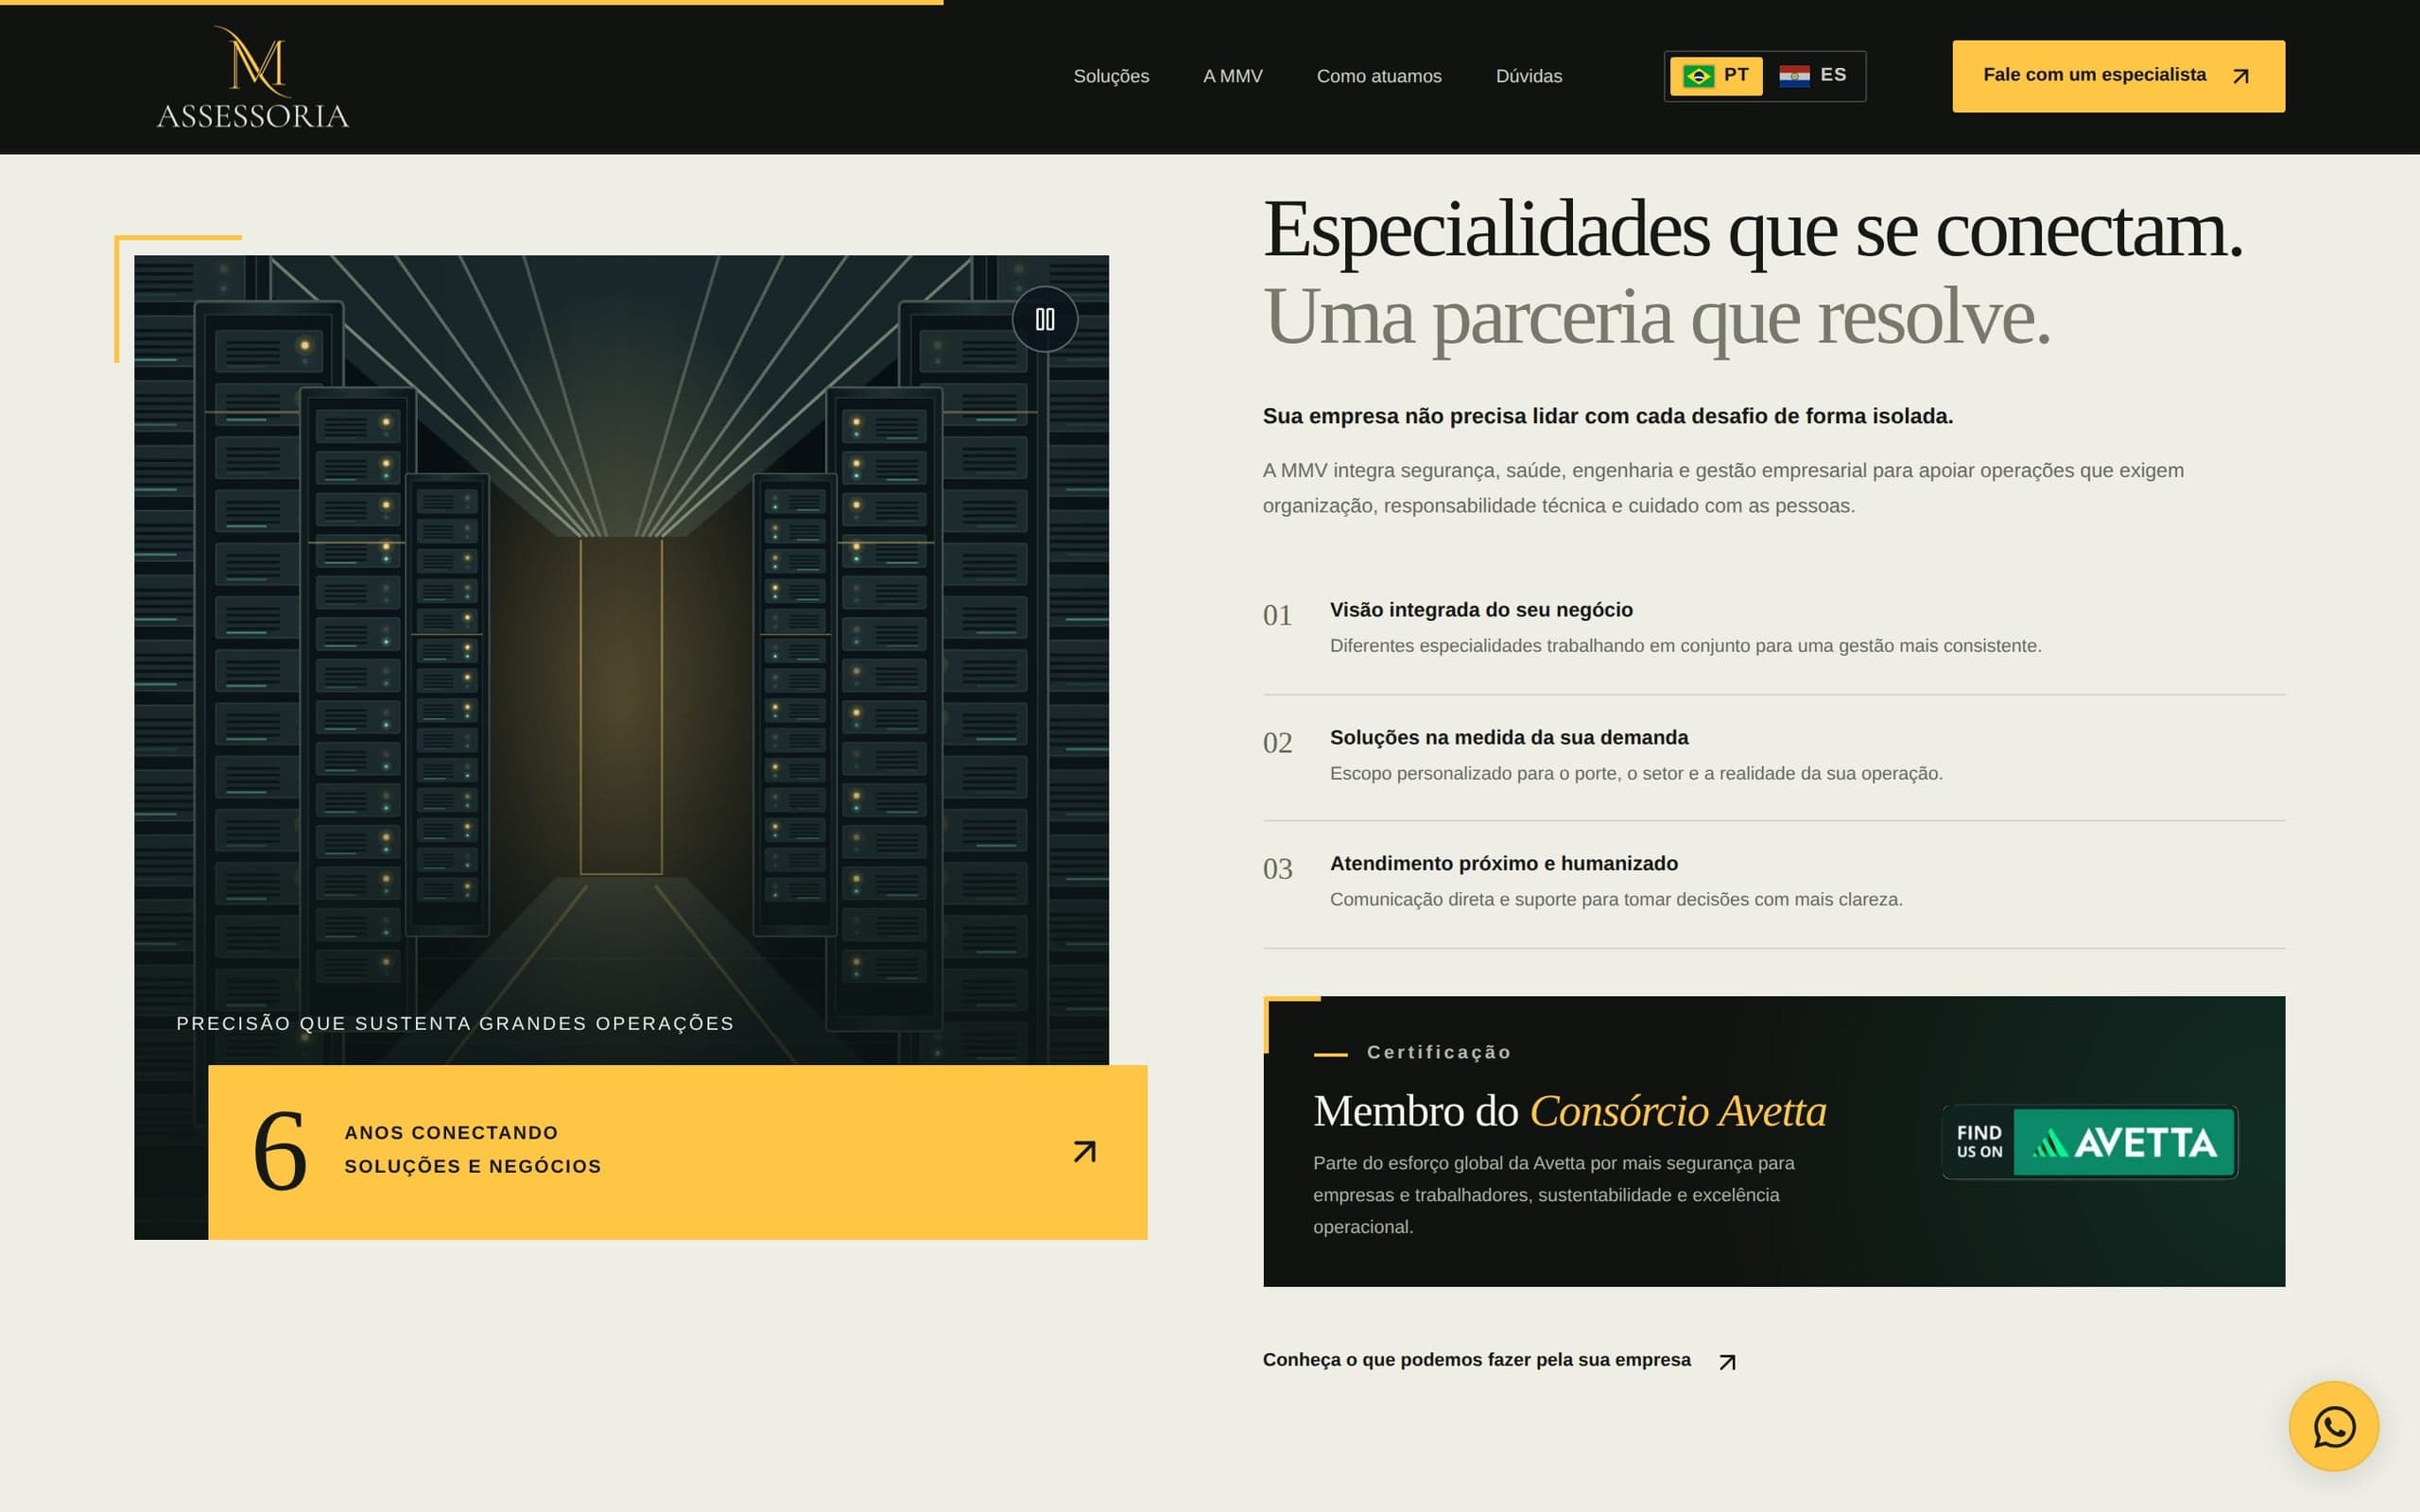Image resolution: width=2420 pixels, height=1512 pixels.
Task: Click 'Membro do Consórcio Avetta' heading
Action: 1569,1111
